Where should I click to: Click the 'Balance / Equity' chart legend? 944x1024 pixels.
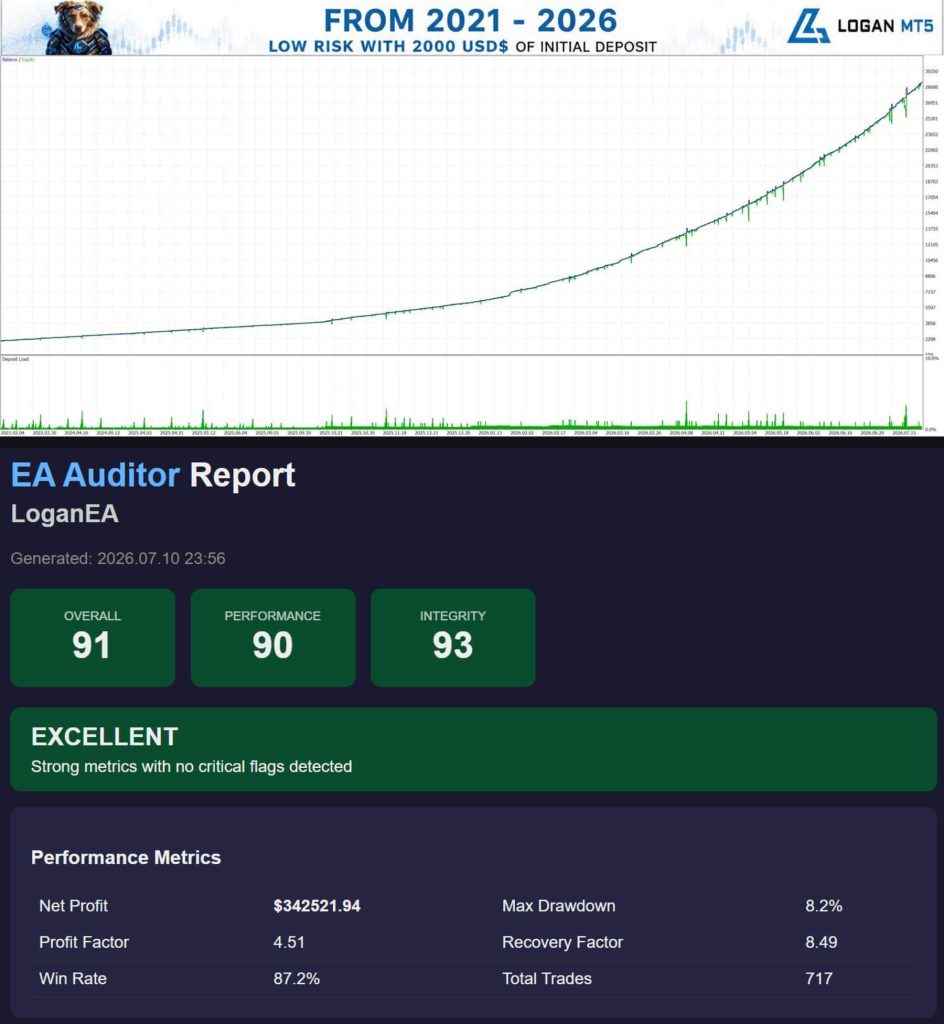[x=18, y=59]
